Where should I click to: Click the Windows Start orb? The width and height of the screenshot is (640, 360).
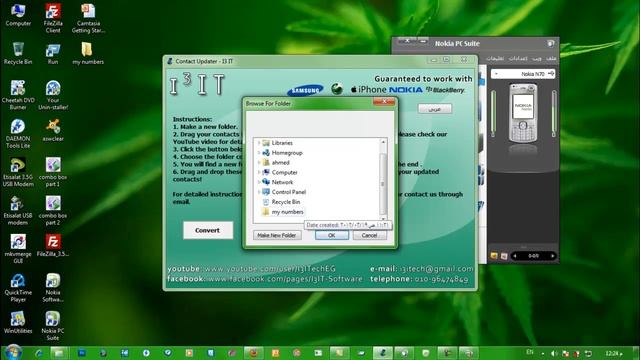coord(13,352)
